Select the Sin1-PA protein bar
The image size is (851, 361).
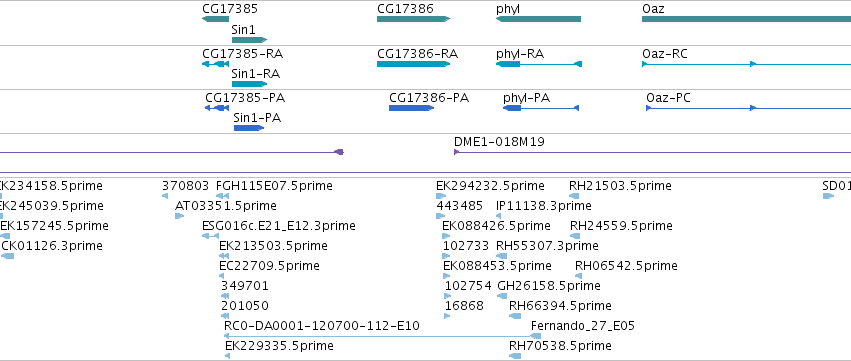pos(249,128)
